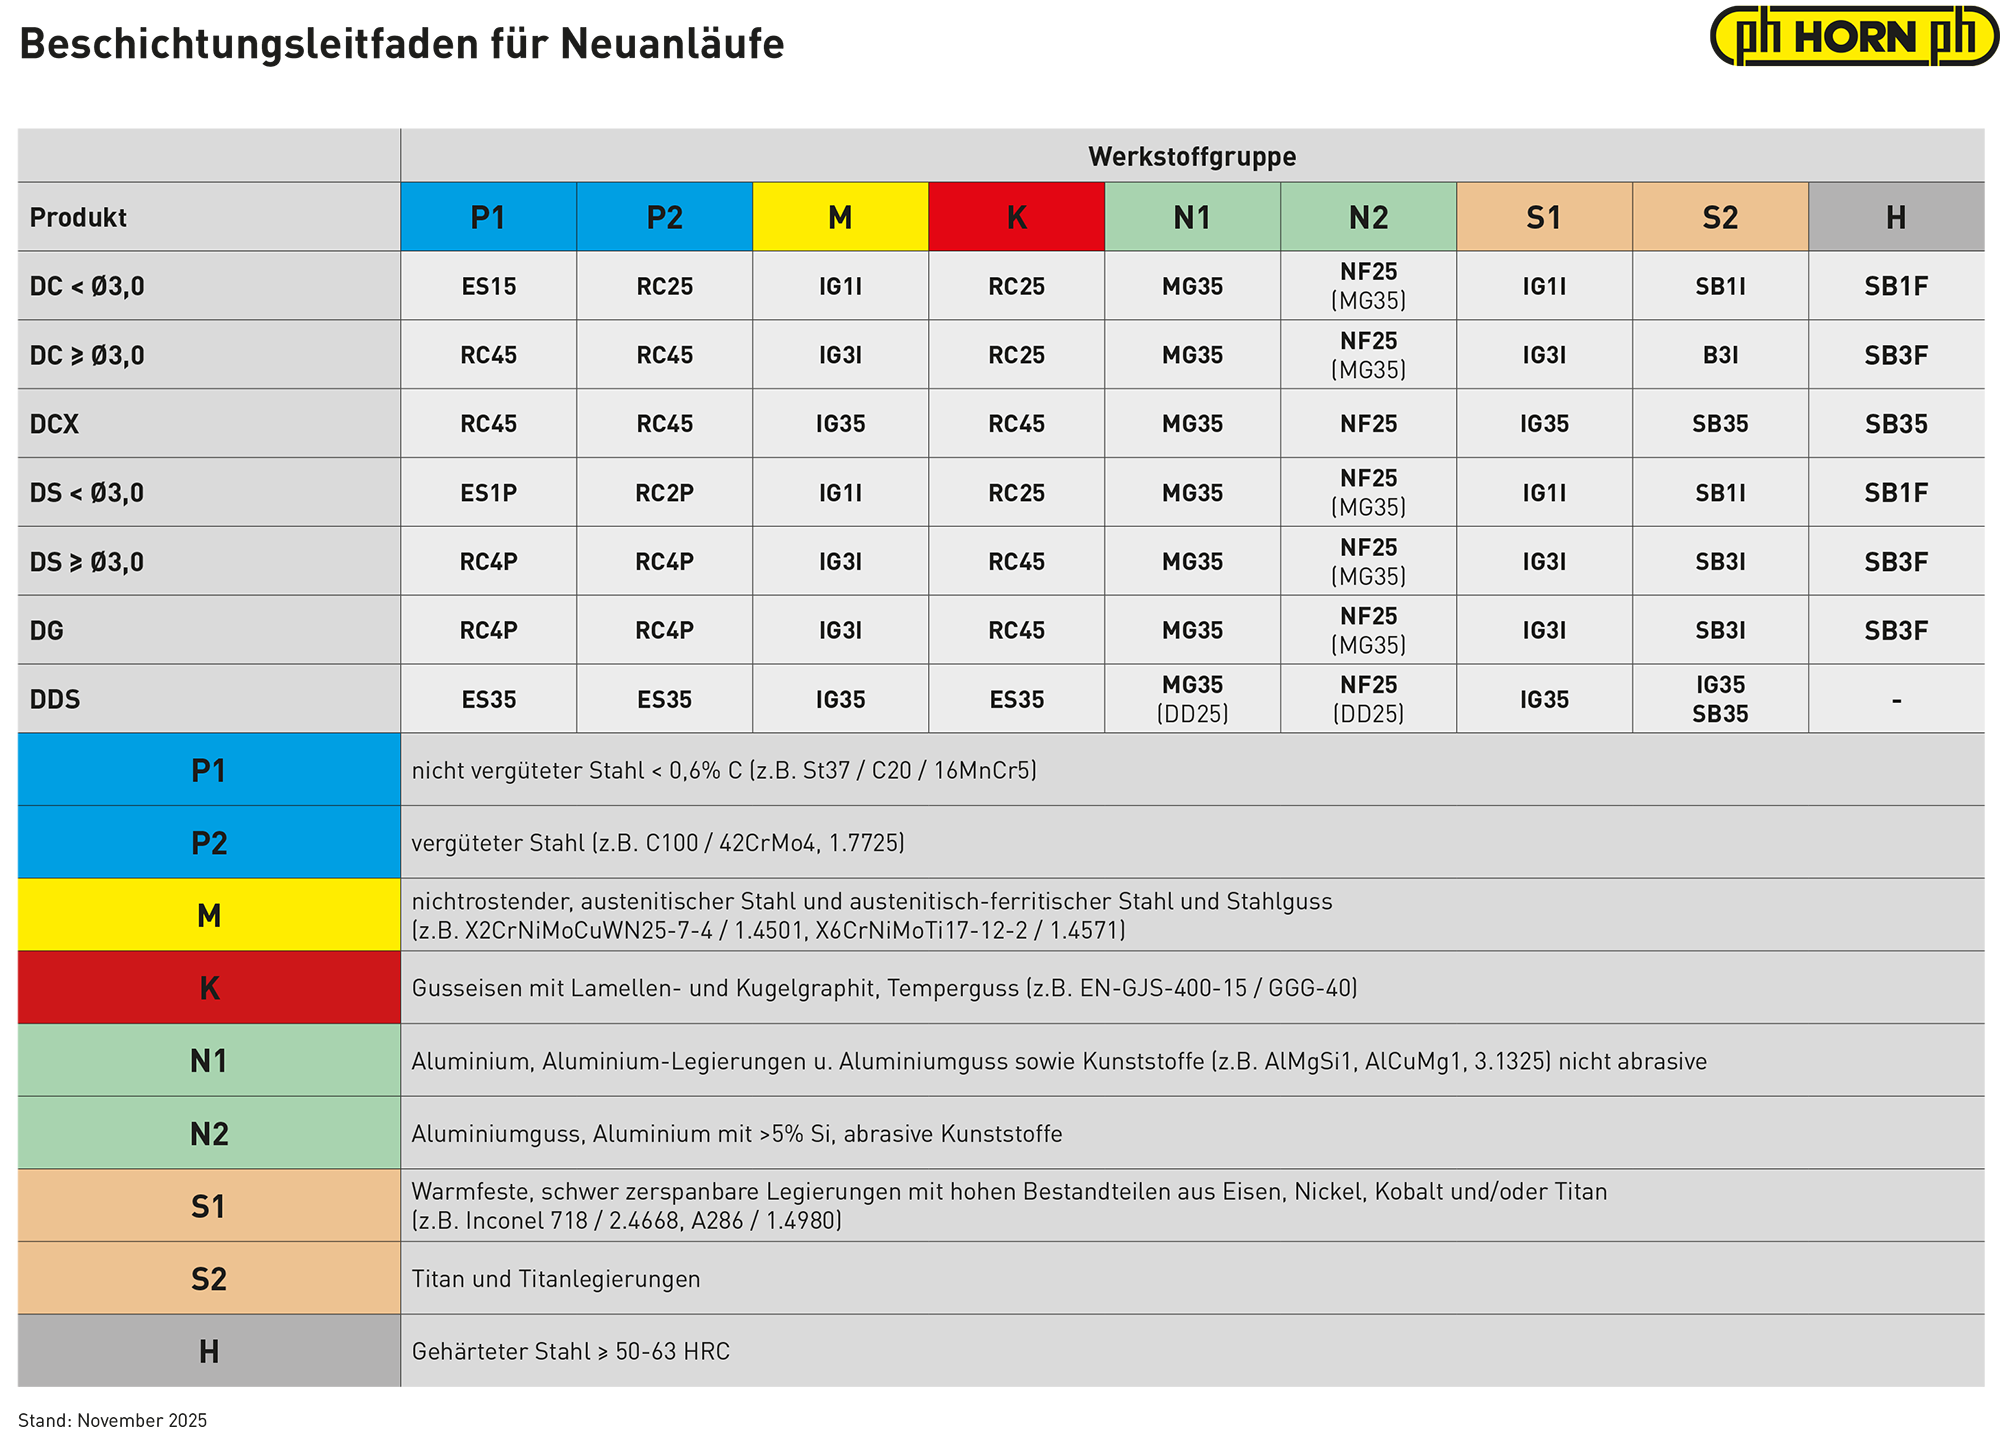Click the Gehärteter Stahl 50-63 HRC text
The width and height of the screenshot is (2000, 1436).
[x=571, y=1352]
